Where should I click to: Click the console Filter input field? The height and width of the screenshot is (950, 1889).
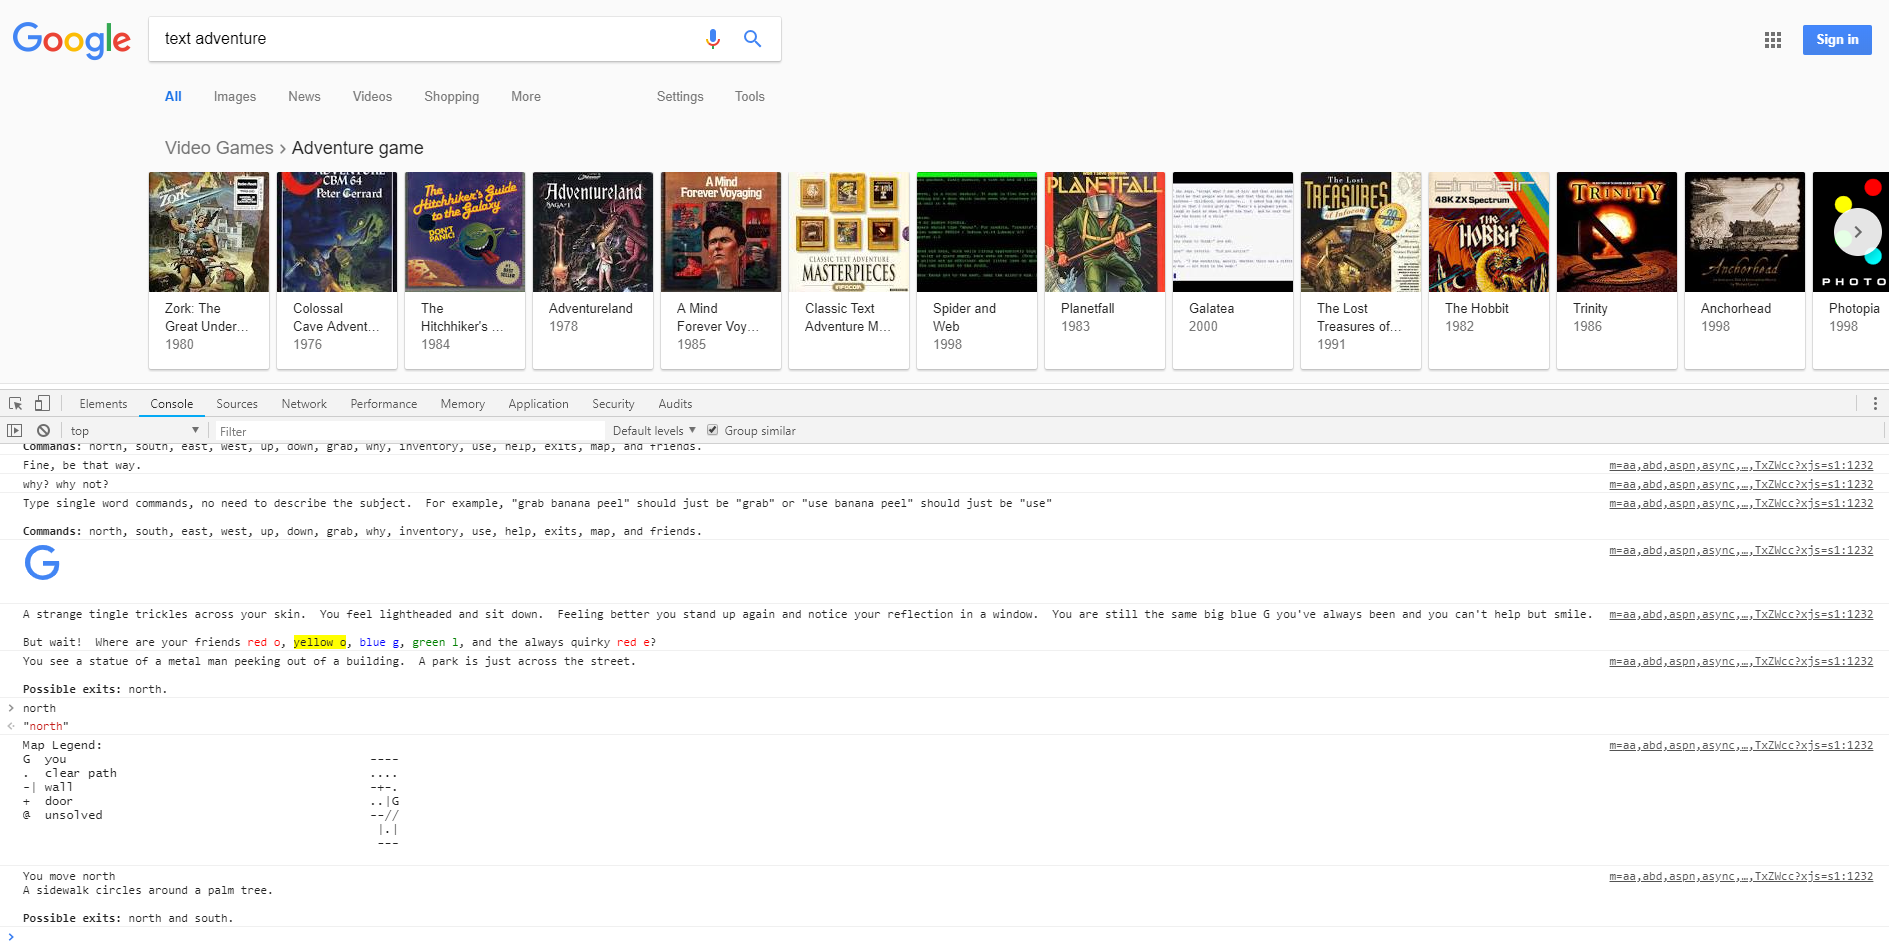tap(400, 430)
